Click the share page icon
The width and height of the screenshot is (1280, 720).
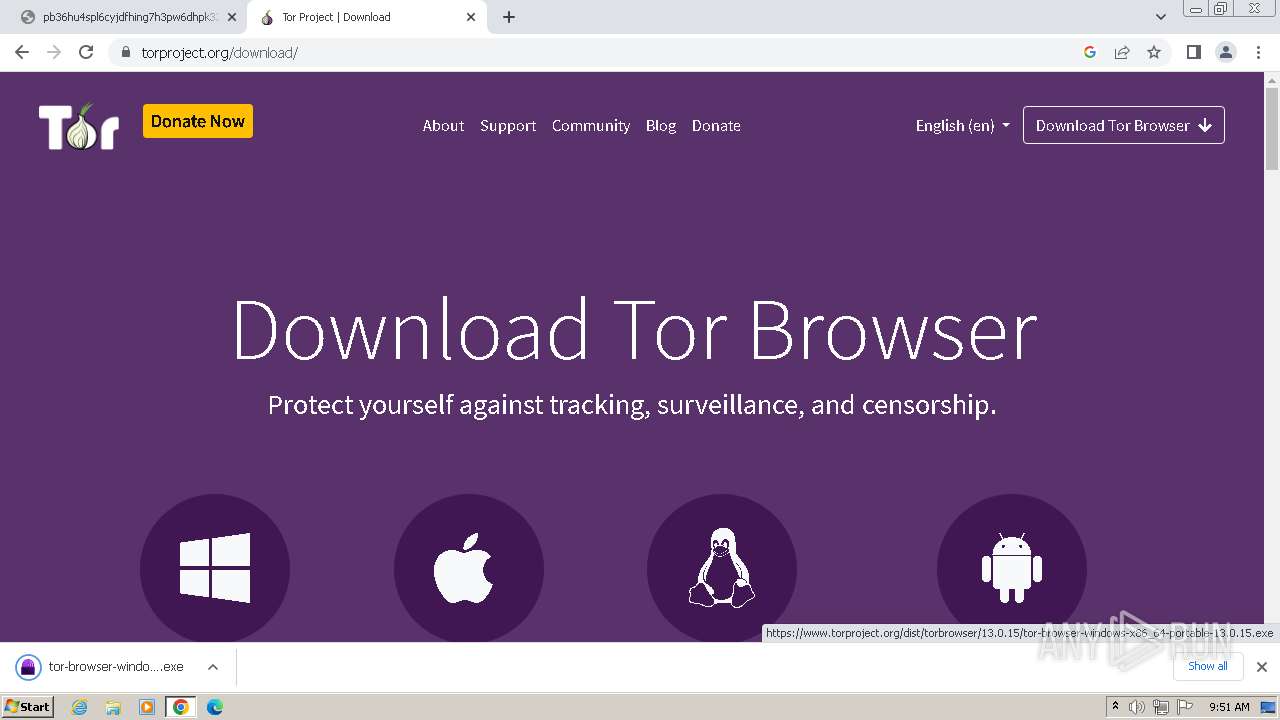[1122, 52]
